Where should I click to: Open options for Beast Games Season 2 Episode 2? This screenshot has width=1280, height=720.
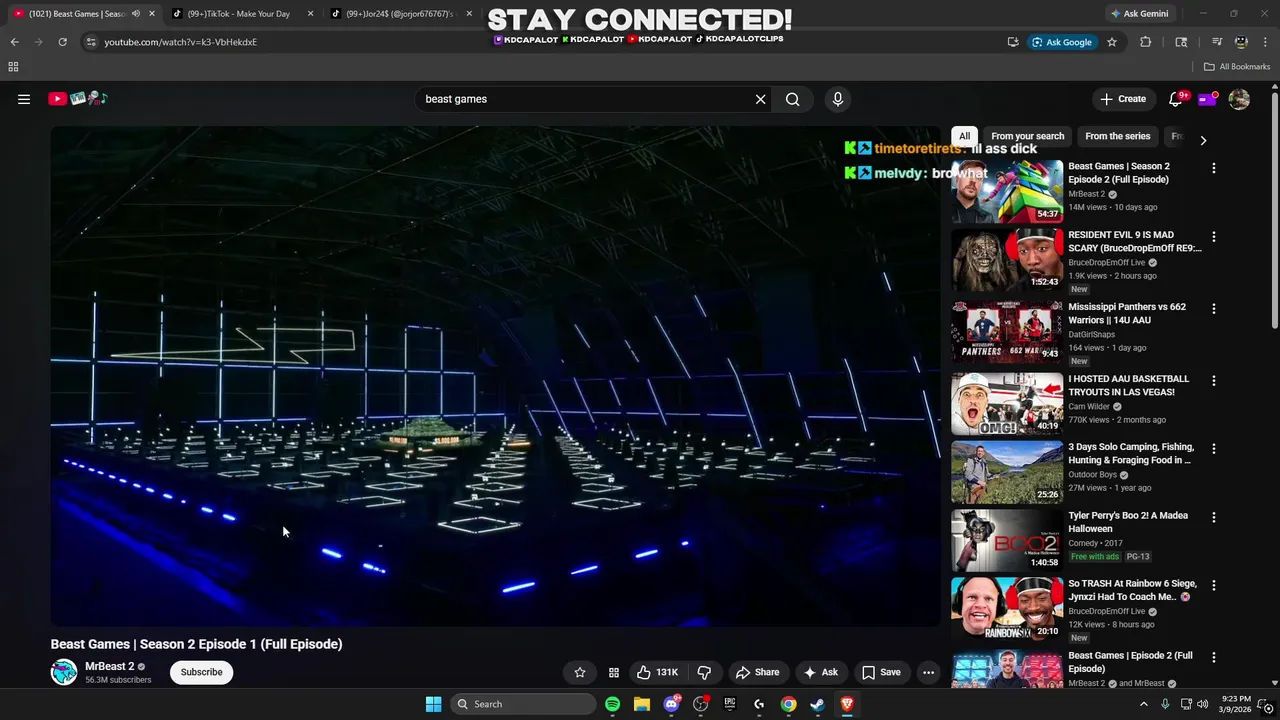[x=1214, y=169]
